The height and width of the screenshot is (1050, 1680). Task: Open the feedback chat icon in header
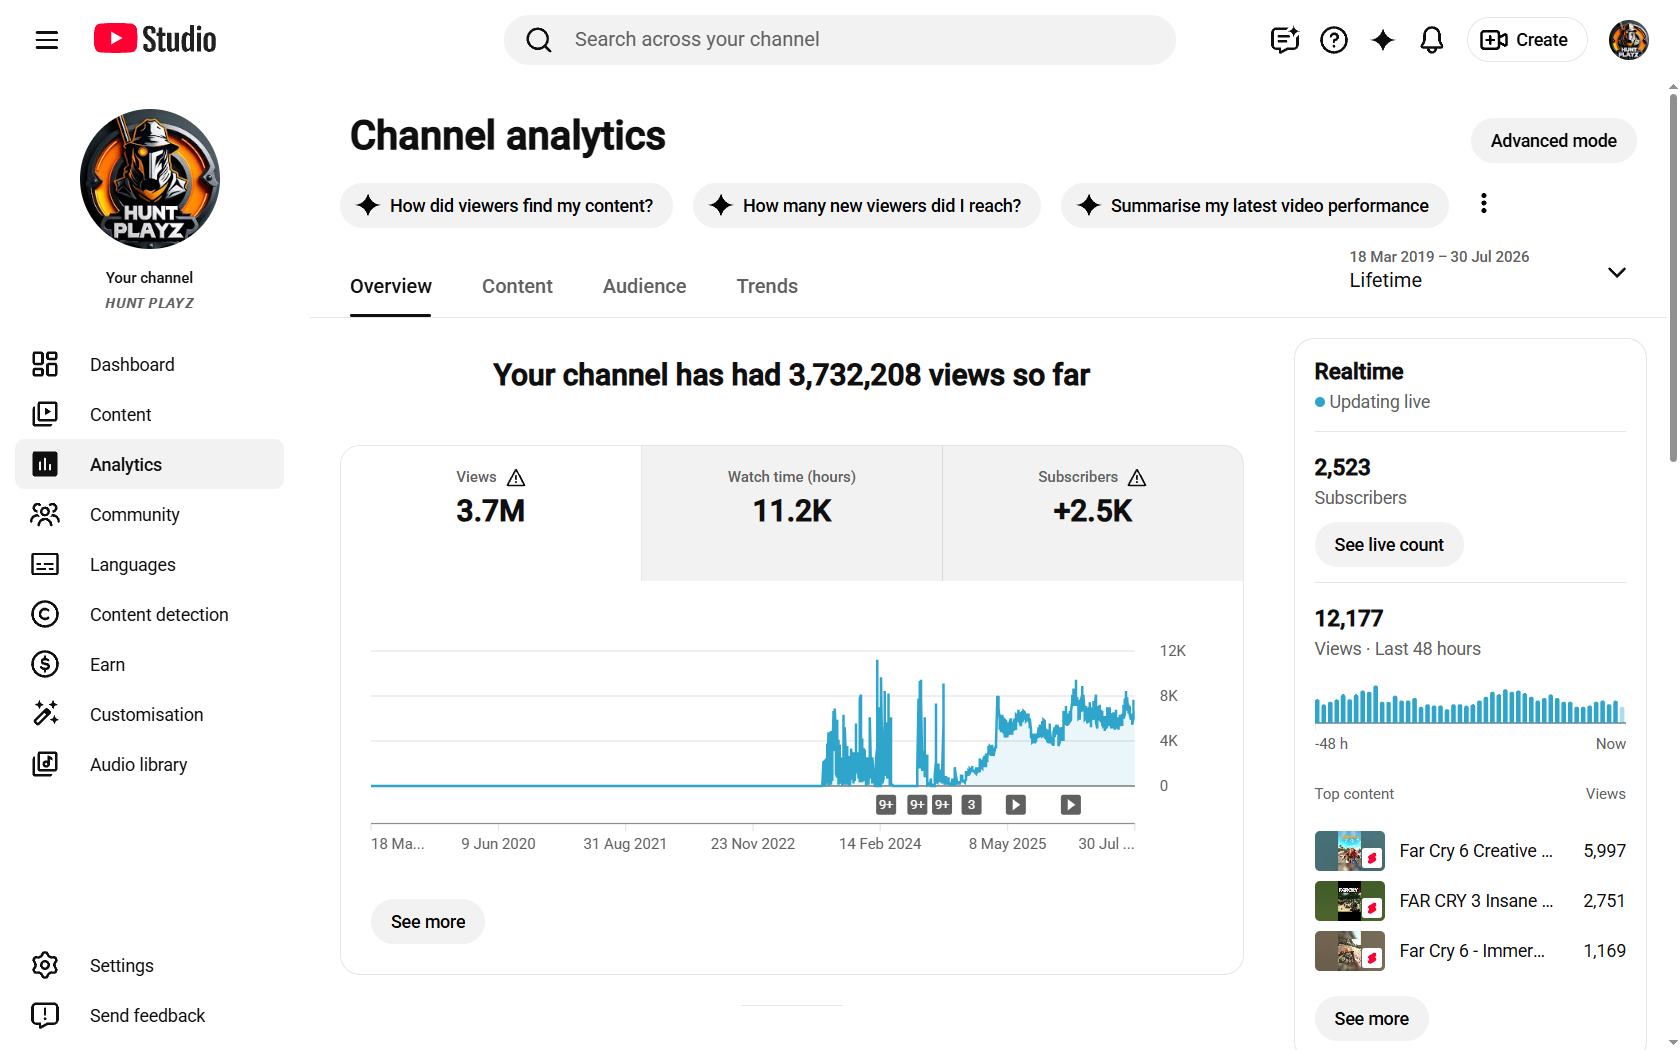[1285, 40]
